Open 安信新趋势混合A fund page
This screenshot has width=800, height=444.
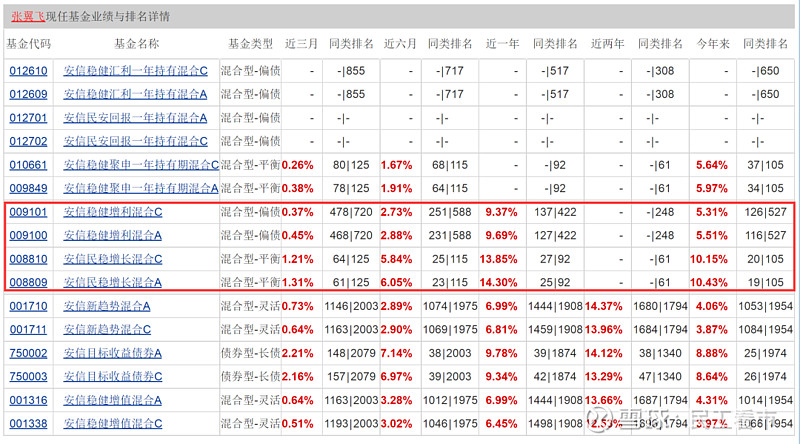click(x=107, y=306)
